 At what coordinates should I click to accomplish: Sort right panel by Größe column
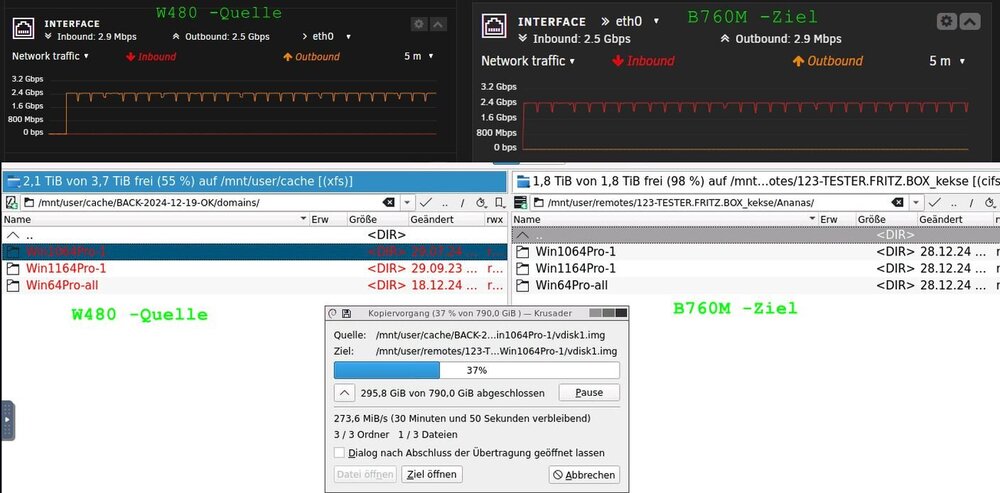click(886, 219)
